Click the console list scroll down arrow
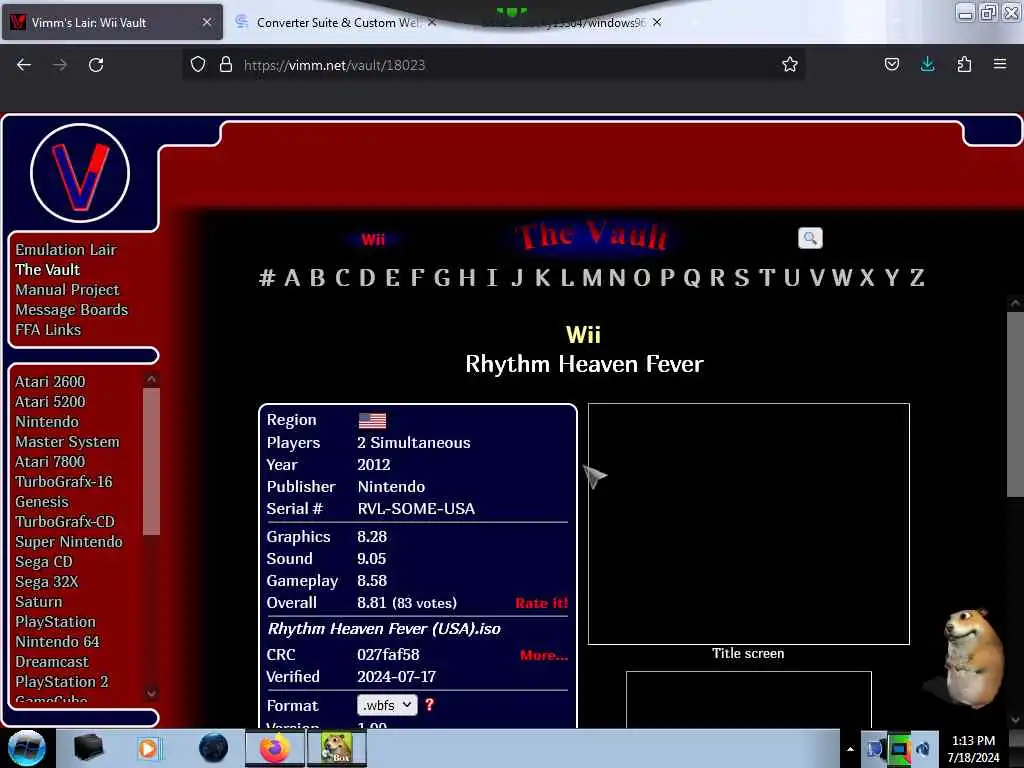This screenshot has width=1024, height=768. 152,693
